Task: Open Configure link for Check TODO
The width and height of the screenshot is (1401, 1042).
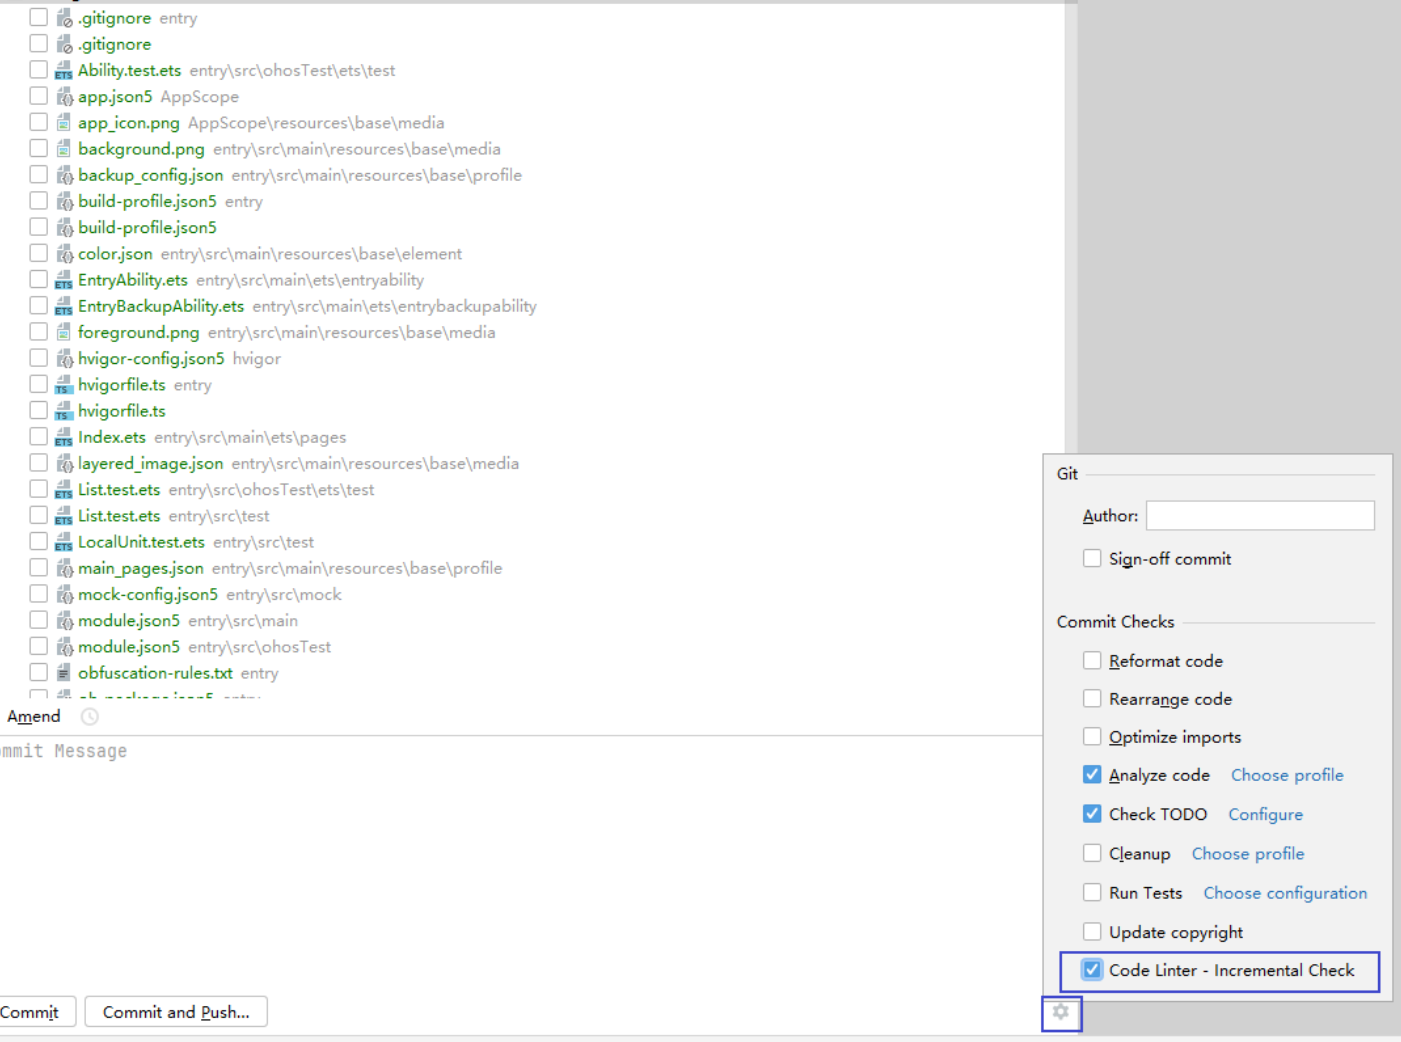Action: click(x=1265, y=814)
